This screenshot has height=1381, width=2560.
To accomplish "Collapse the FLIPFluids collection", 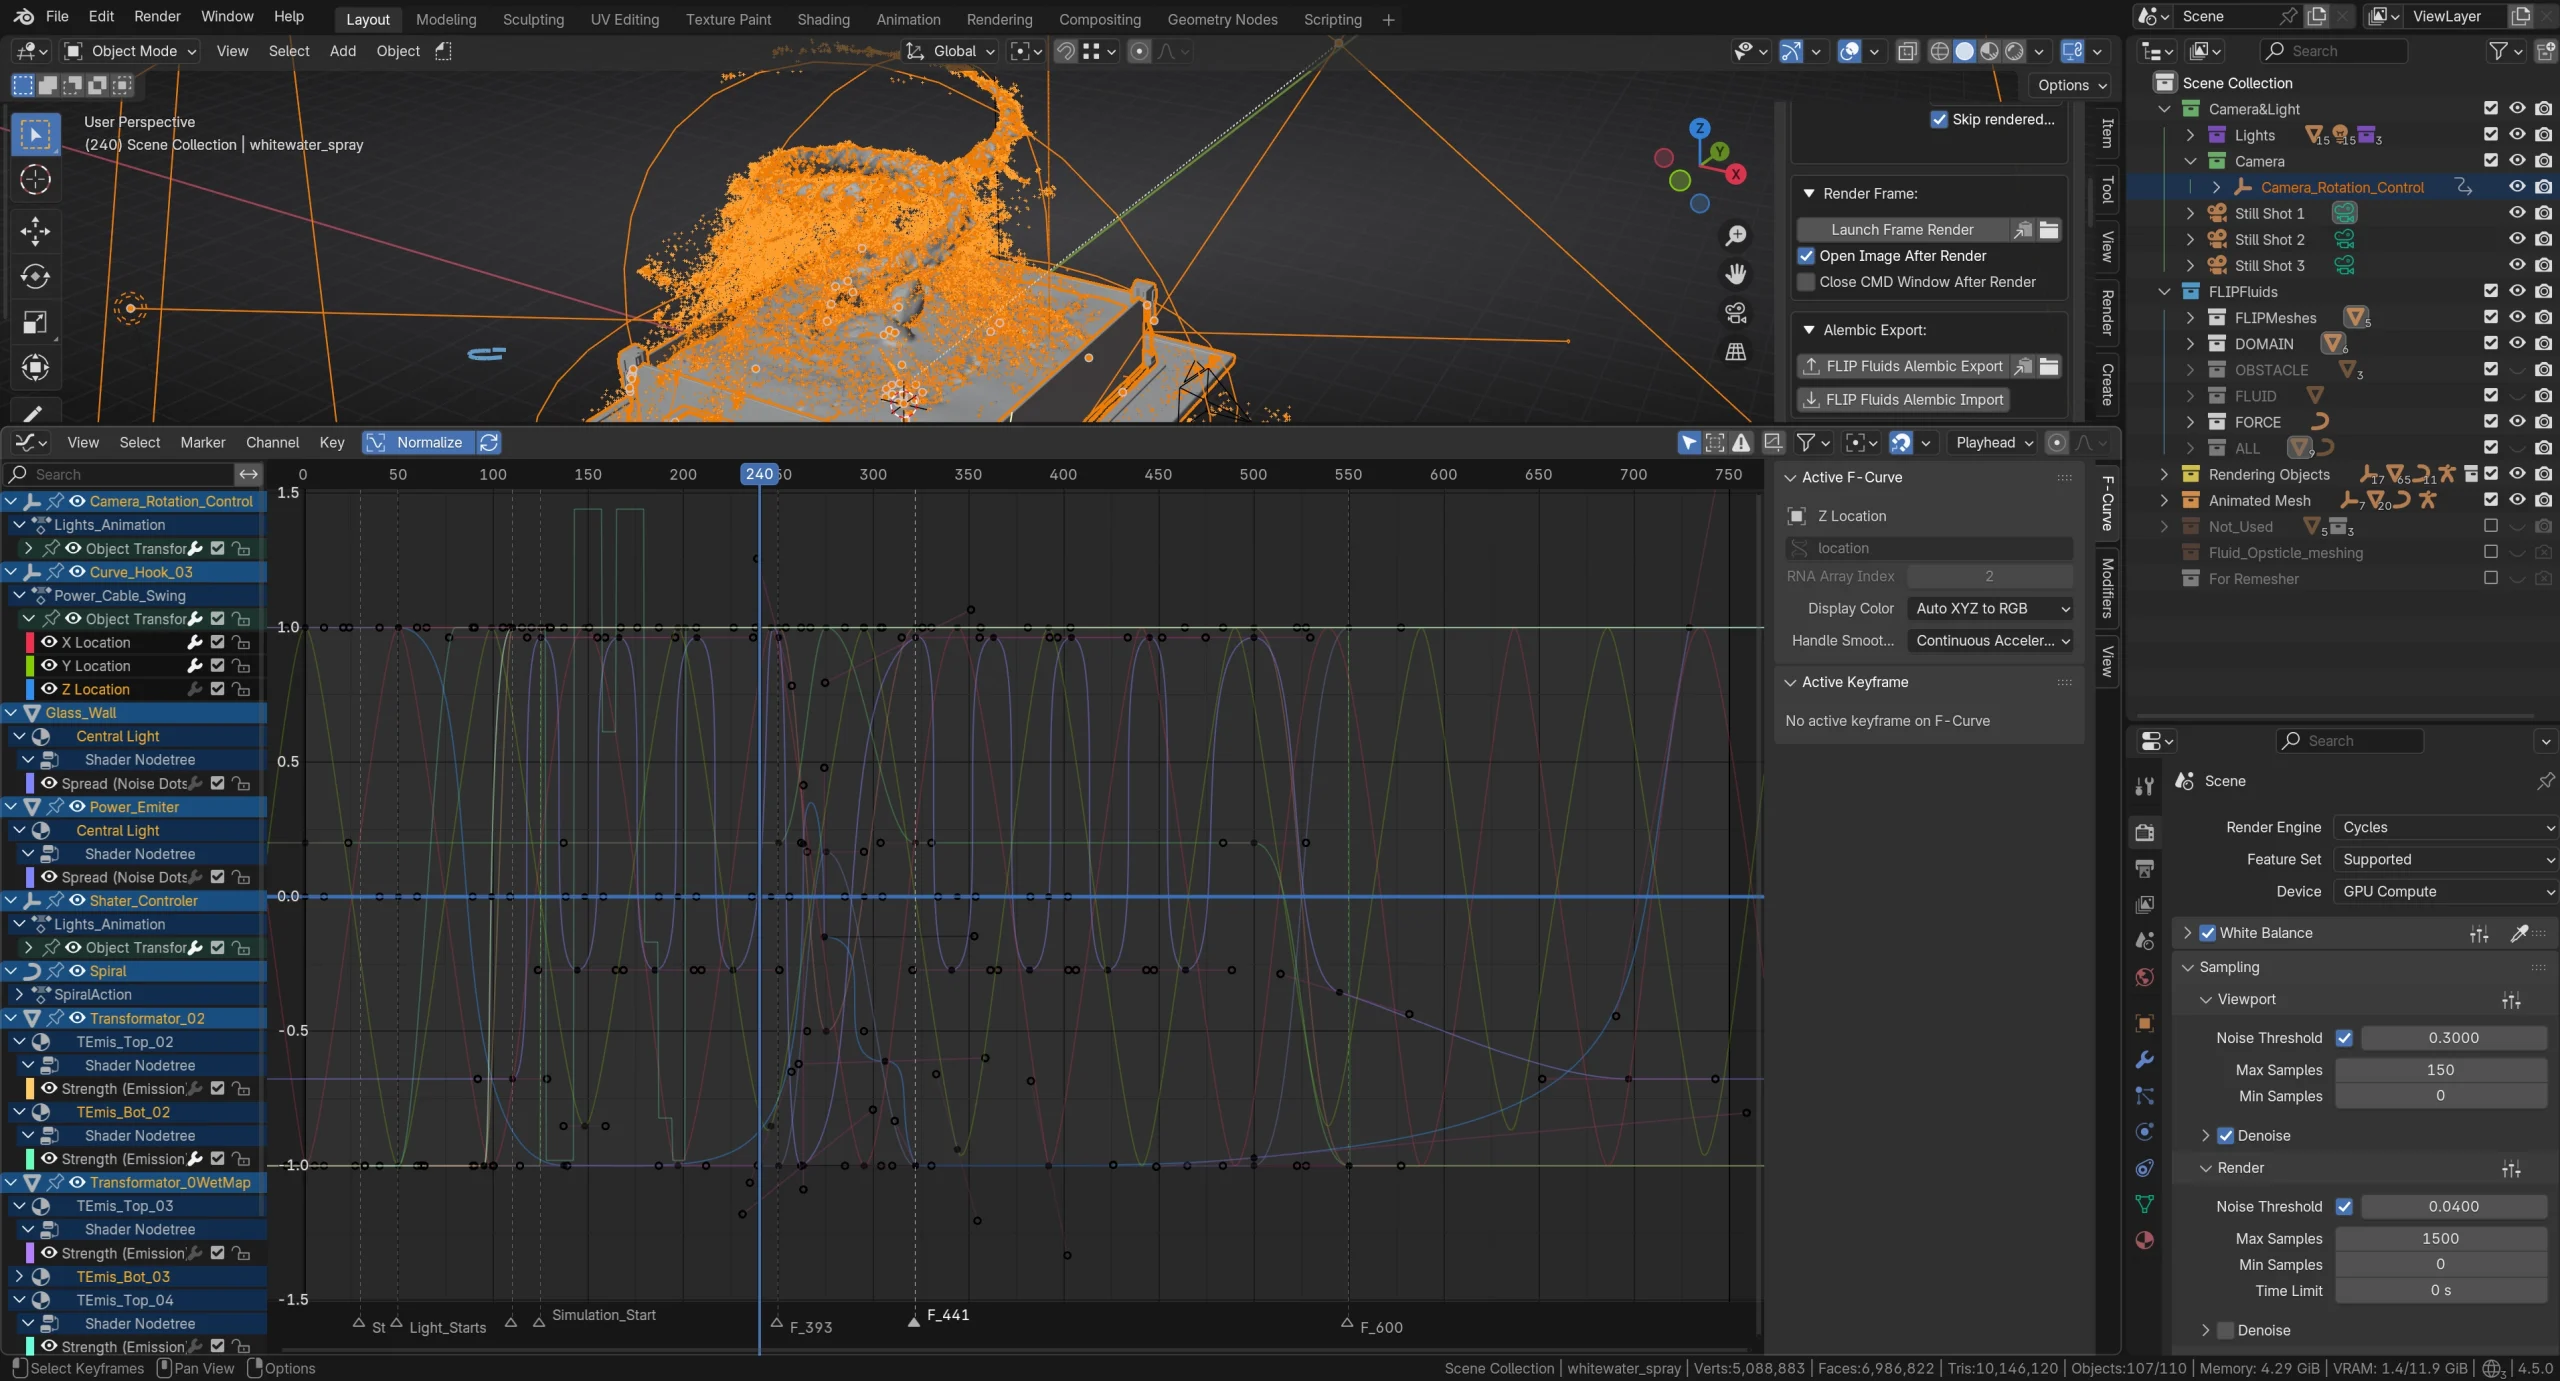I will 2165,291.
